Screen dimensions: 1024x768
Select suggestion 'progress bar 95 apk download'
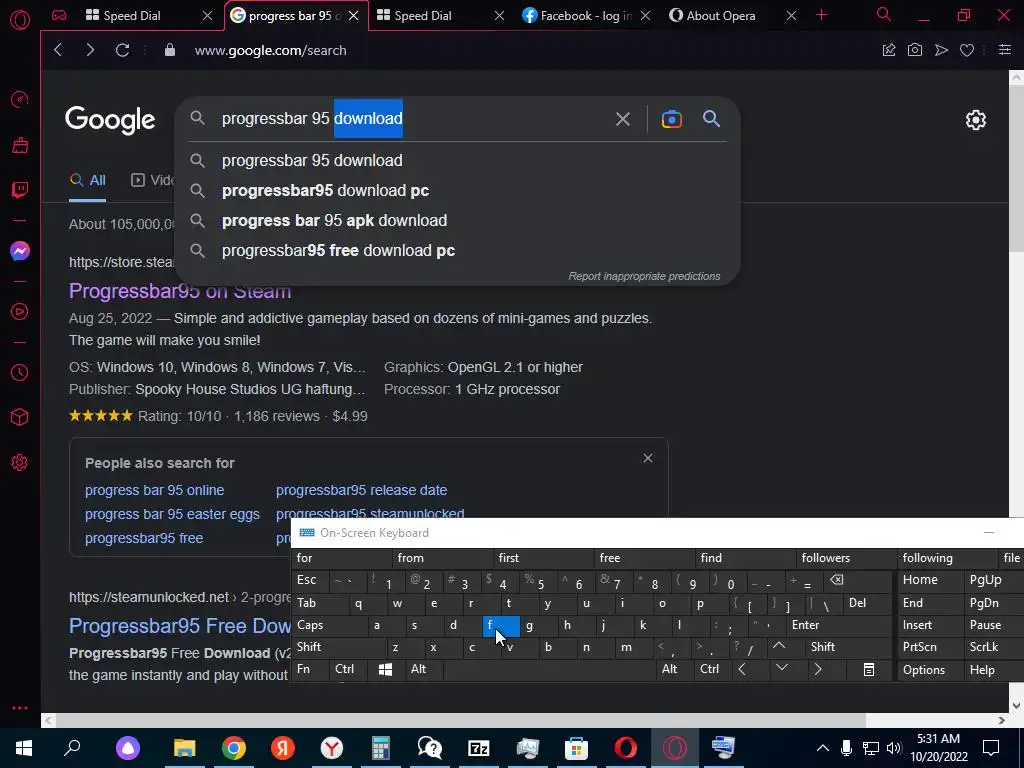coord(334,221)
